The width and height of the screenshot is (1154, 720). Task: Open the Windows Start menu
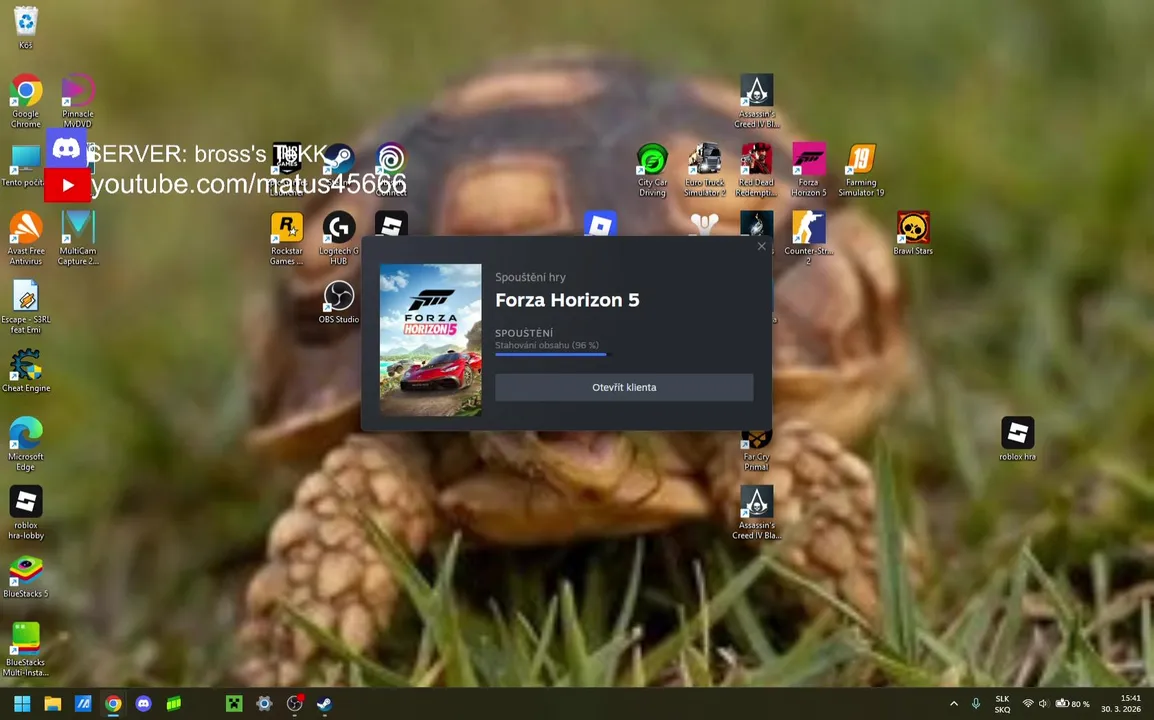(x=22, y=704)
